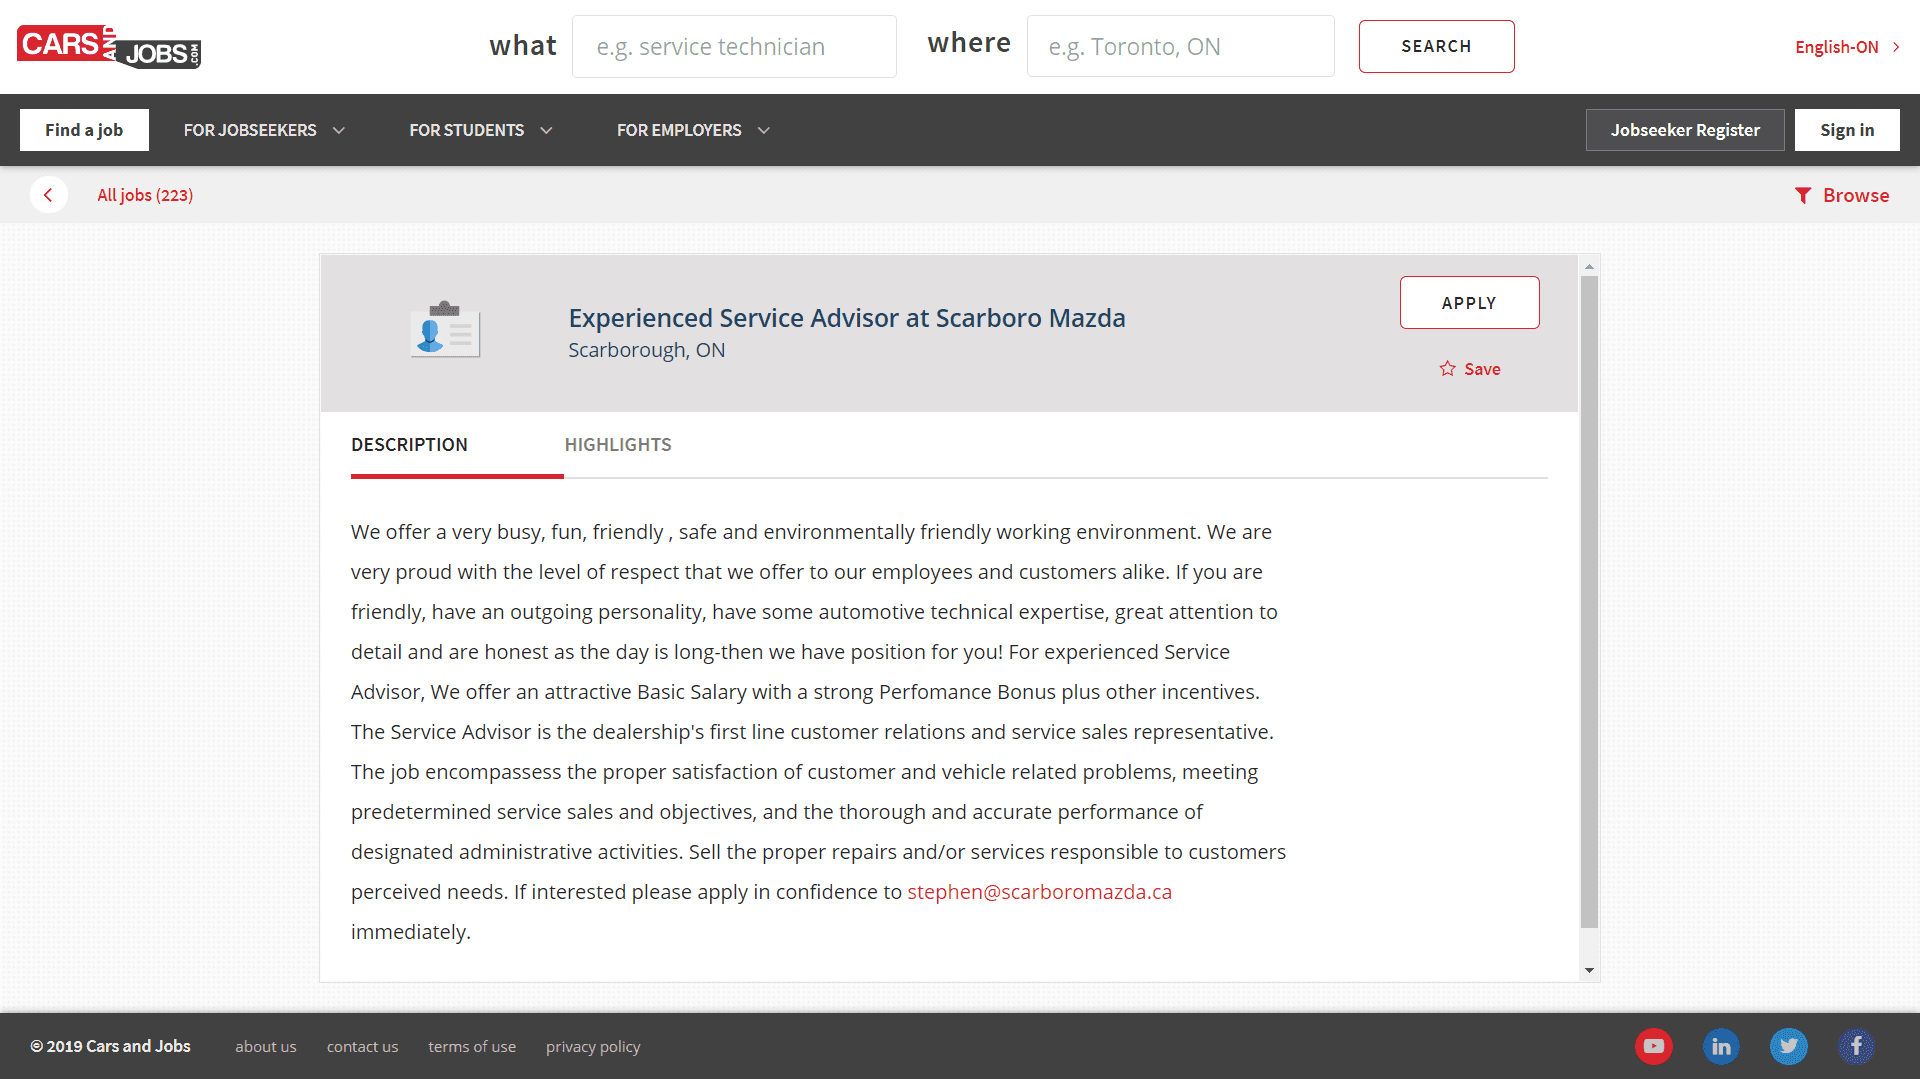Screen dimensions: 1920x1079
Task: Click the Cars and Jobs logo
Action: (x=109, y=47)
